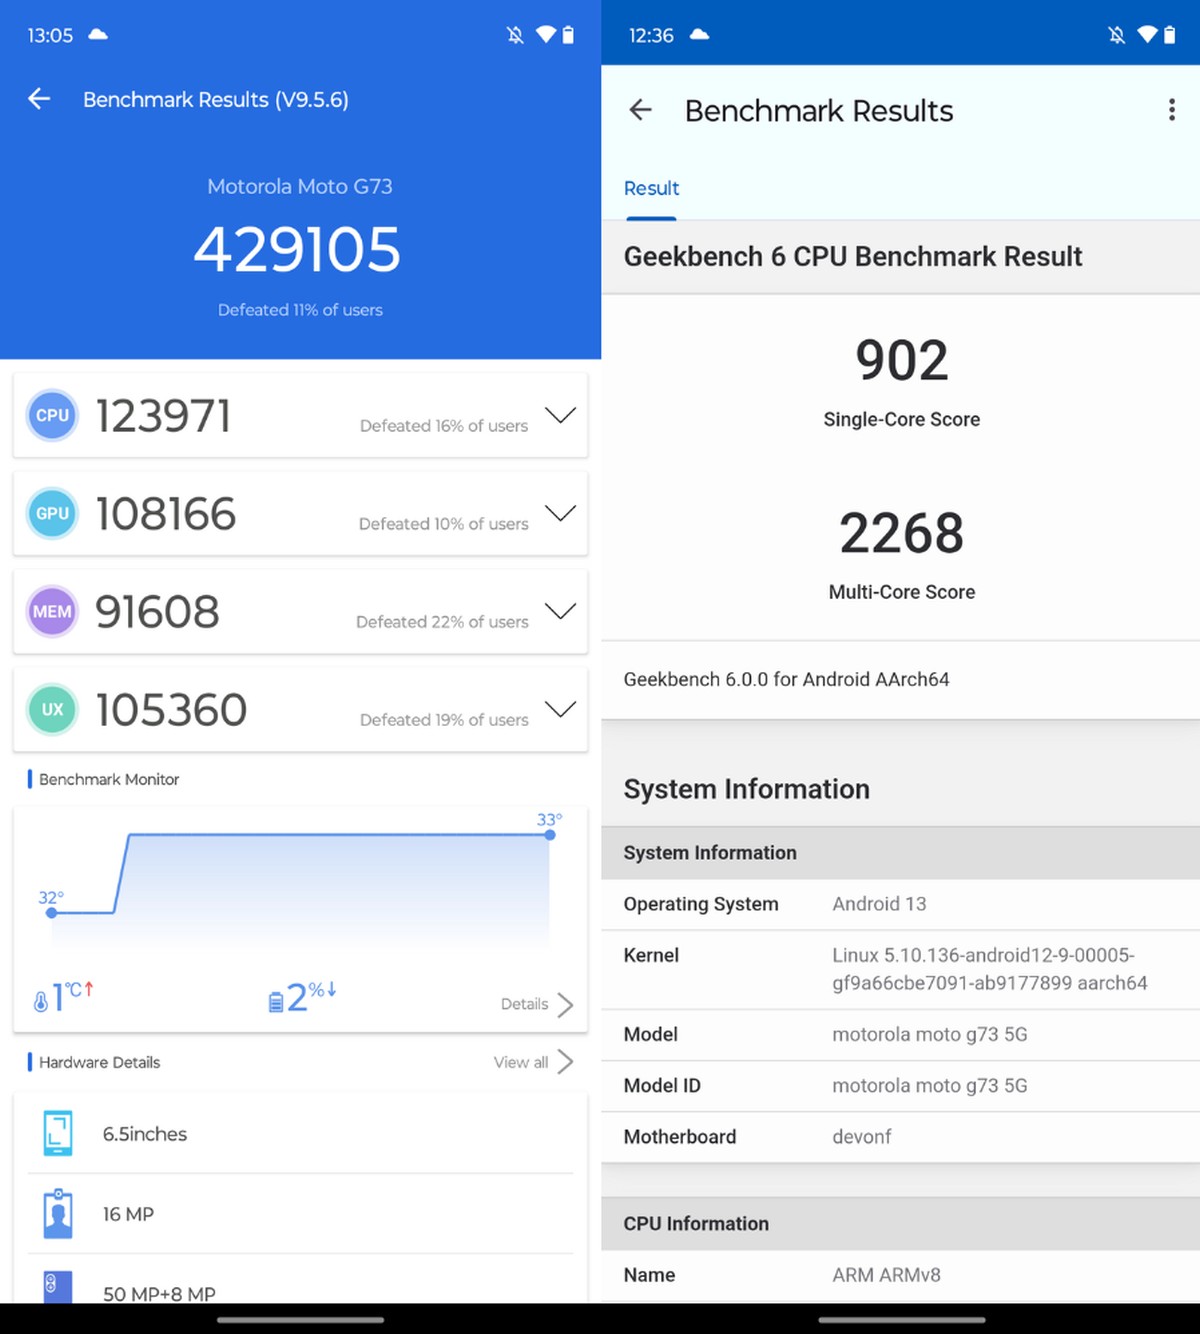Switch to the Result tab
Image resolution: width=1200 pixels, height=1334 pixels.
(651, 189)
